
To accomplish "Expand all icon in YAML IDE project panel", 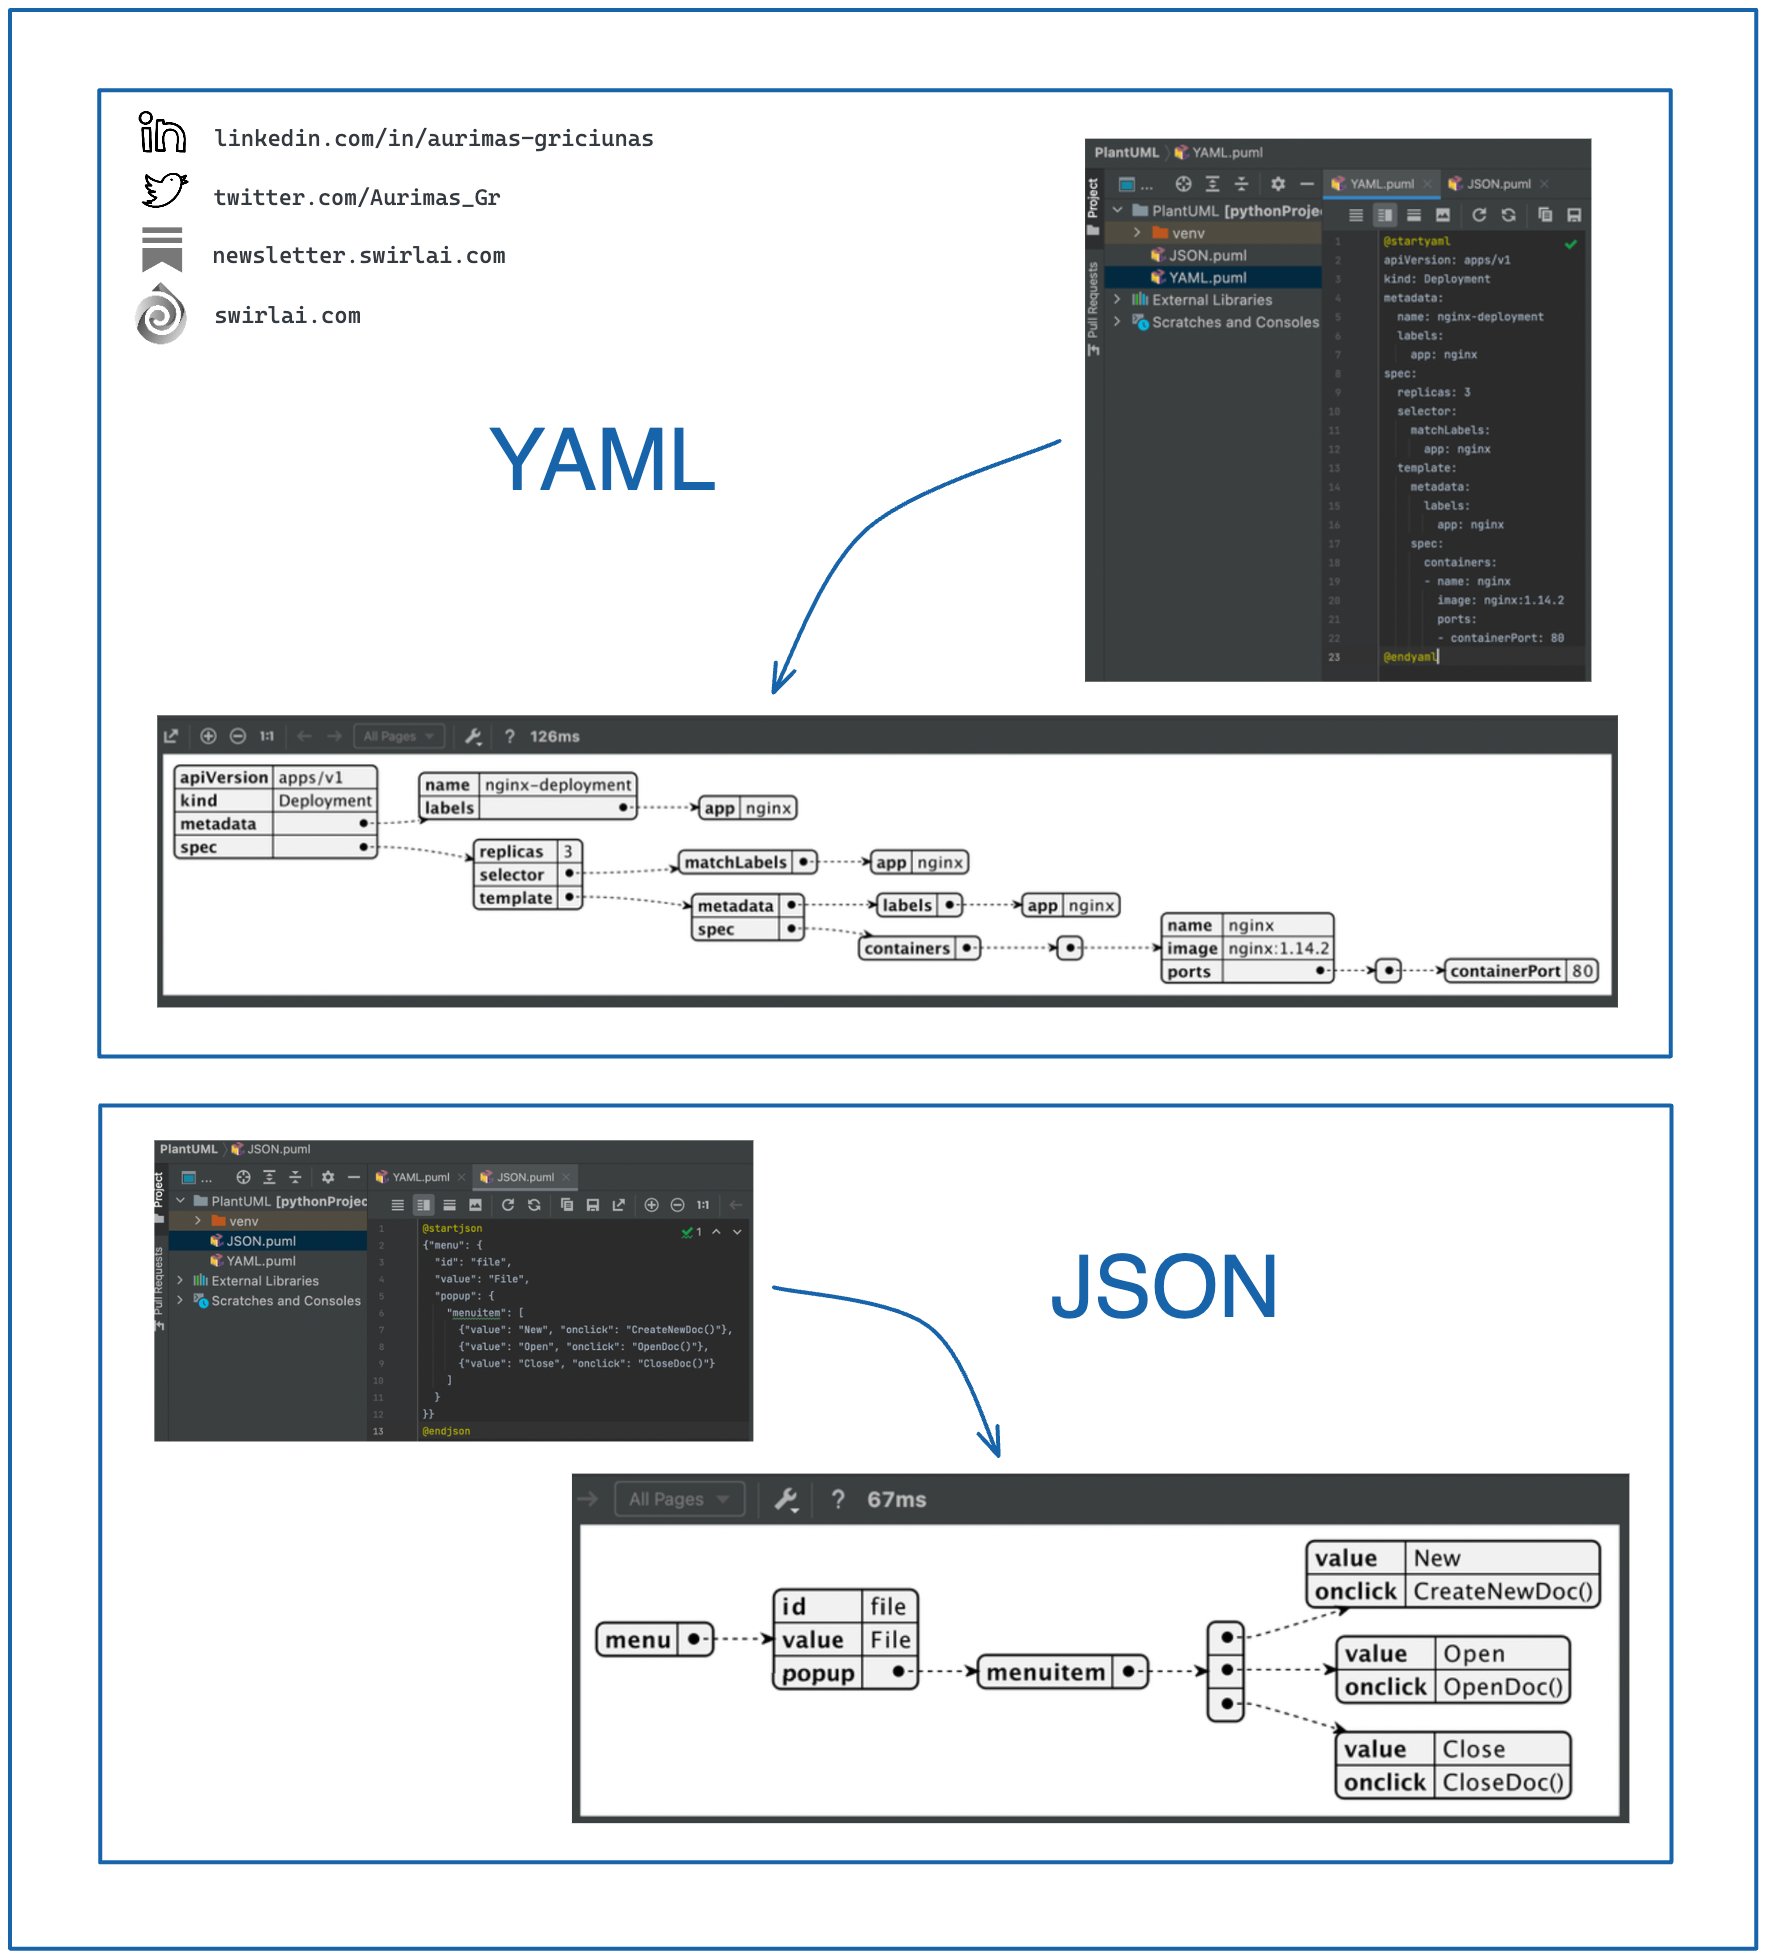I will 1212,184.
